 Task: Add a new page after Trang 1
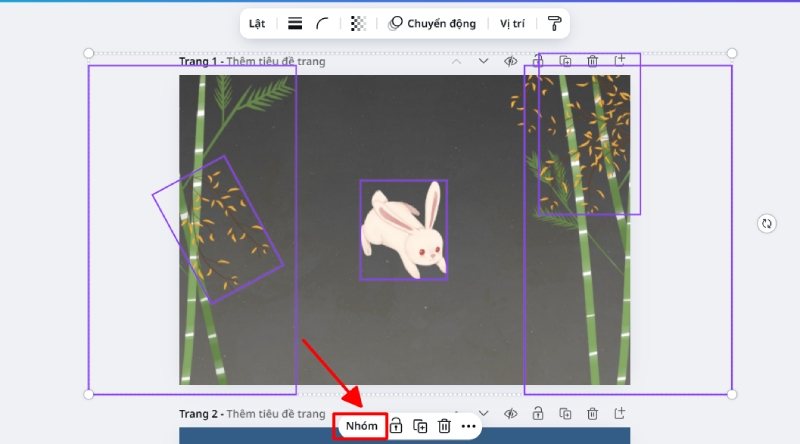click(619, 61)
